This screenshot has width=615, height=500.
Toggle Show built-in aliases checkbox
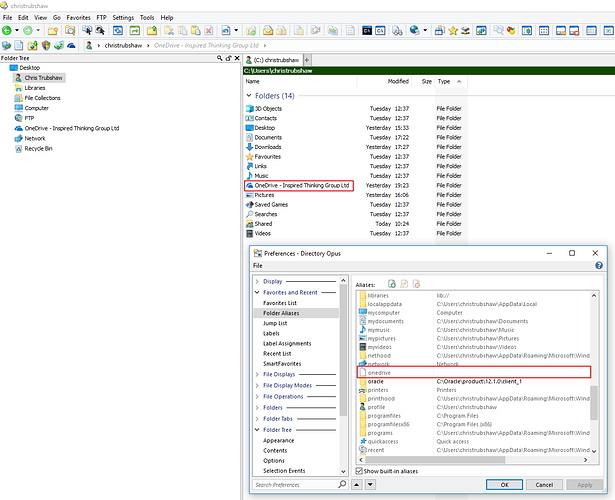tap(359, 471)
